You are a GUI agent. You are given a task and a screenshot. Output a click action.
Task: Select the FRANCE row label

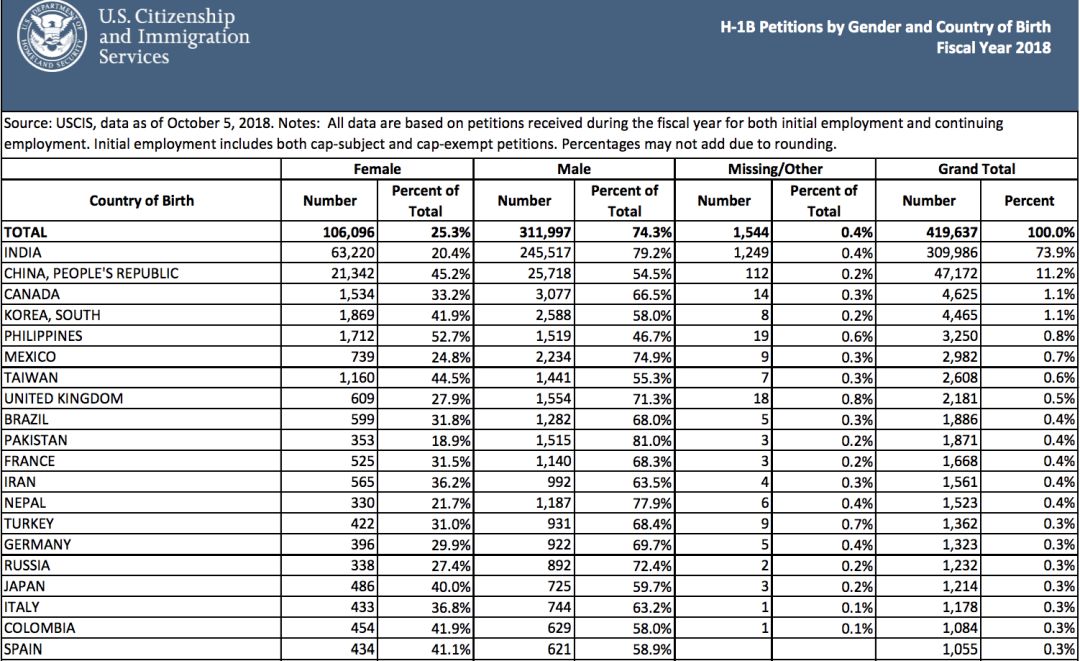(29, 461)
